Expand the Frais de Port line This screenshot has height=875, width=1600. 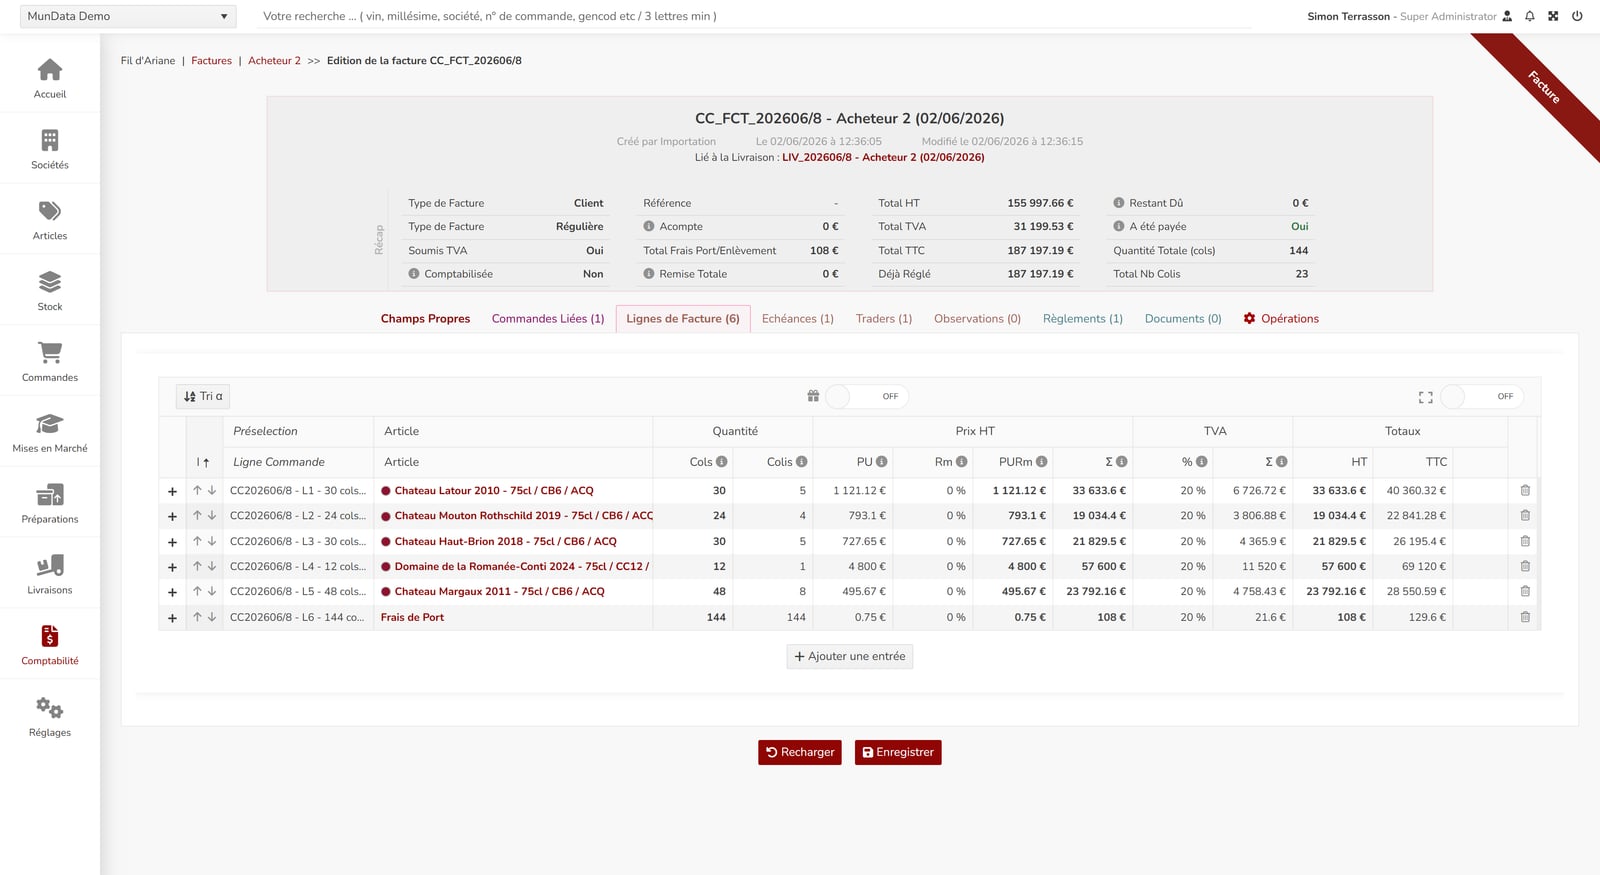click(172, 618)
